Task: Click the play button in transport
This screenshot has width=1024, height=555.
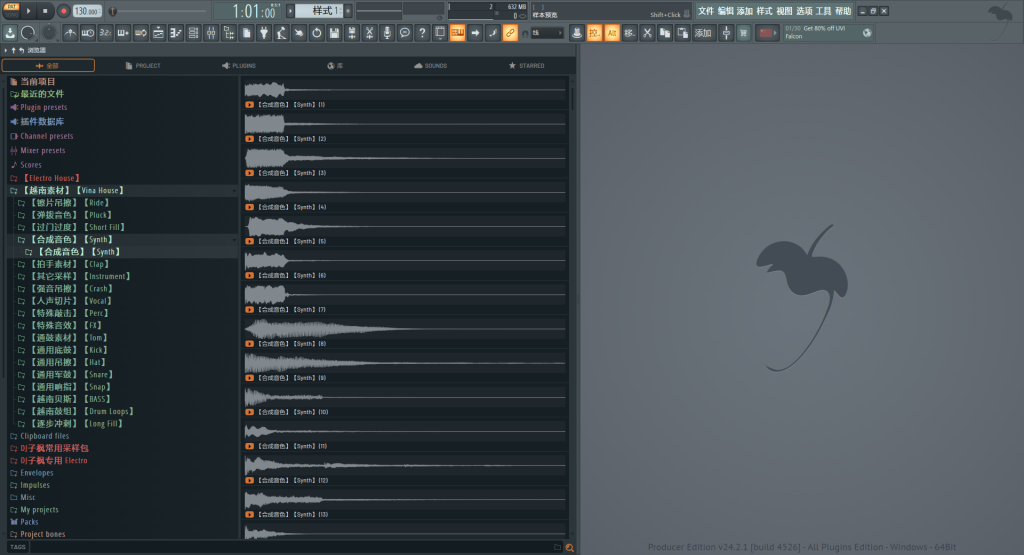Action: [x=28, y=11]
